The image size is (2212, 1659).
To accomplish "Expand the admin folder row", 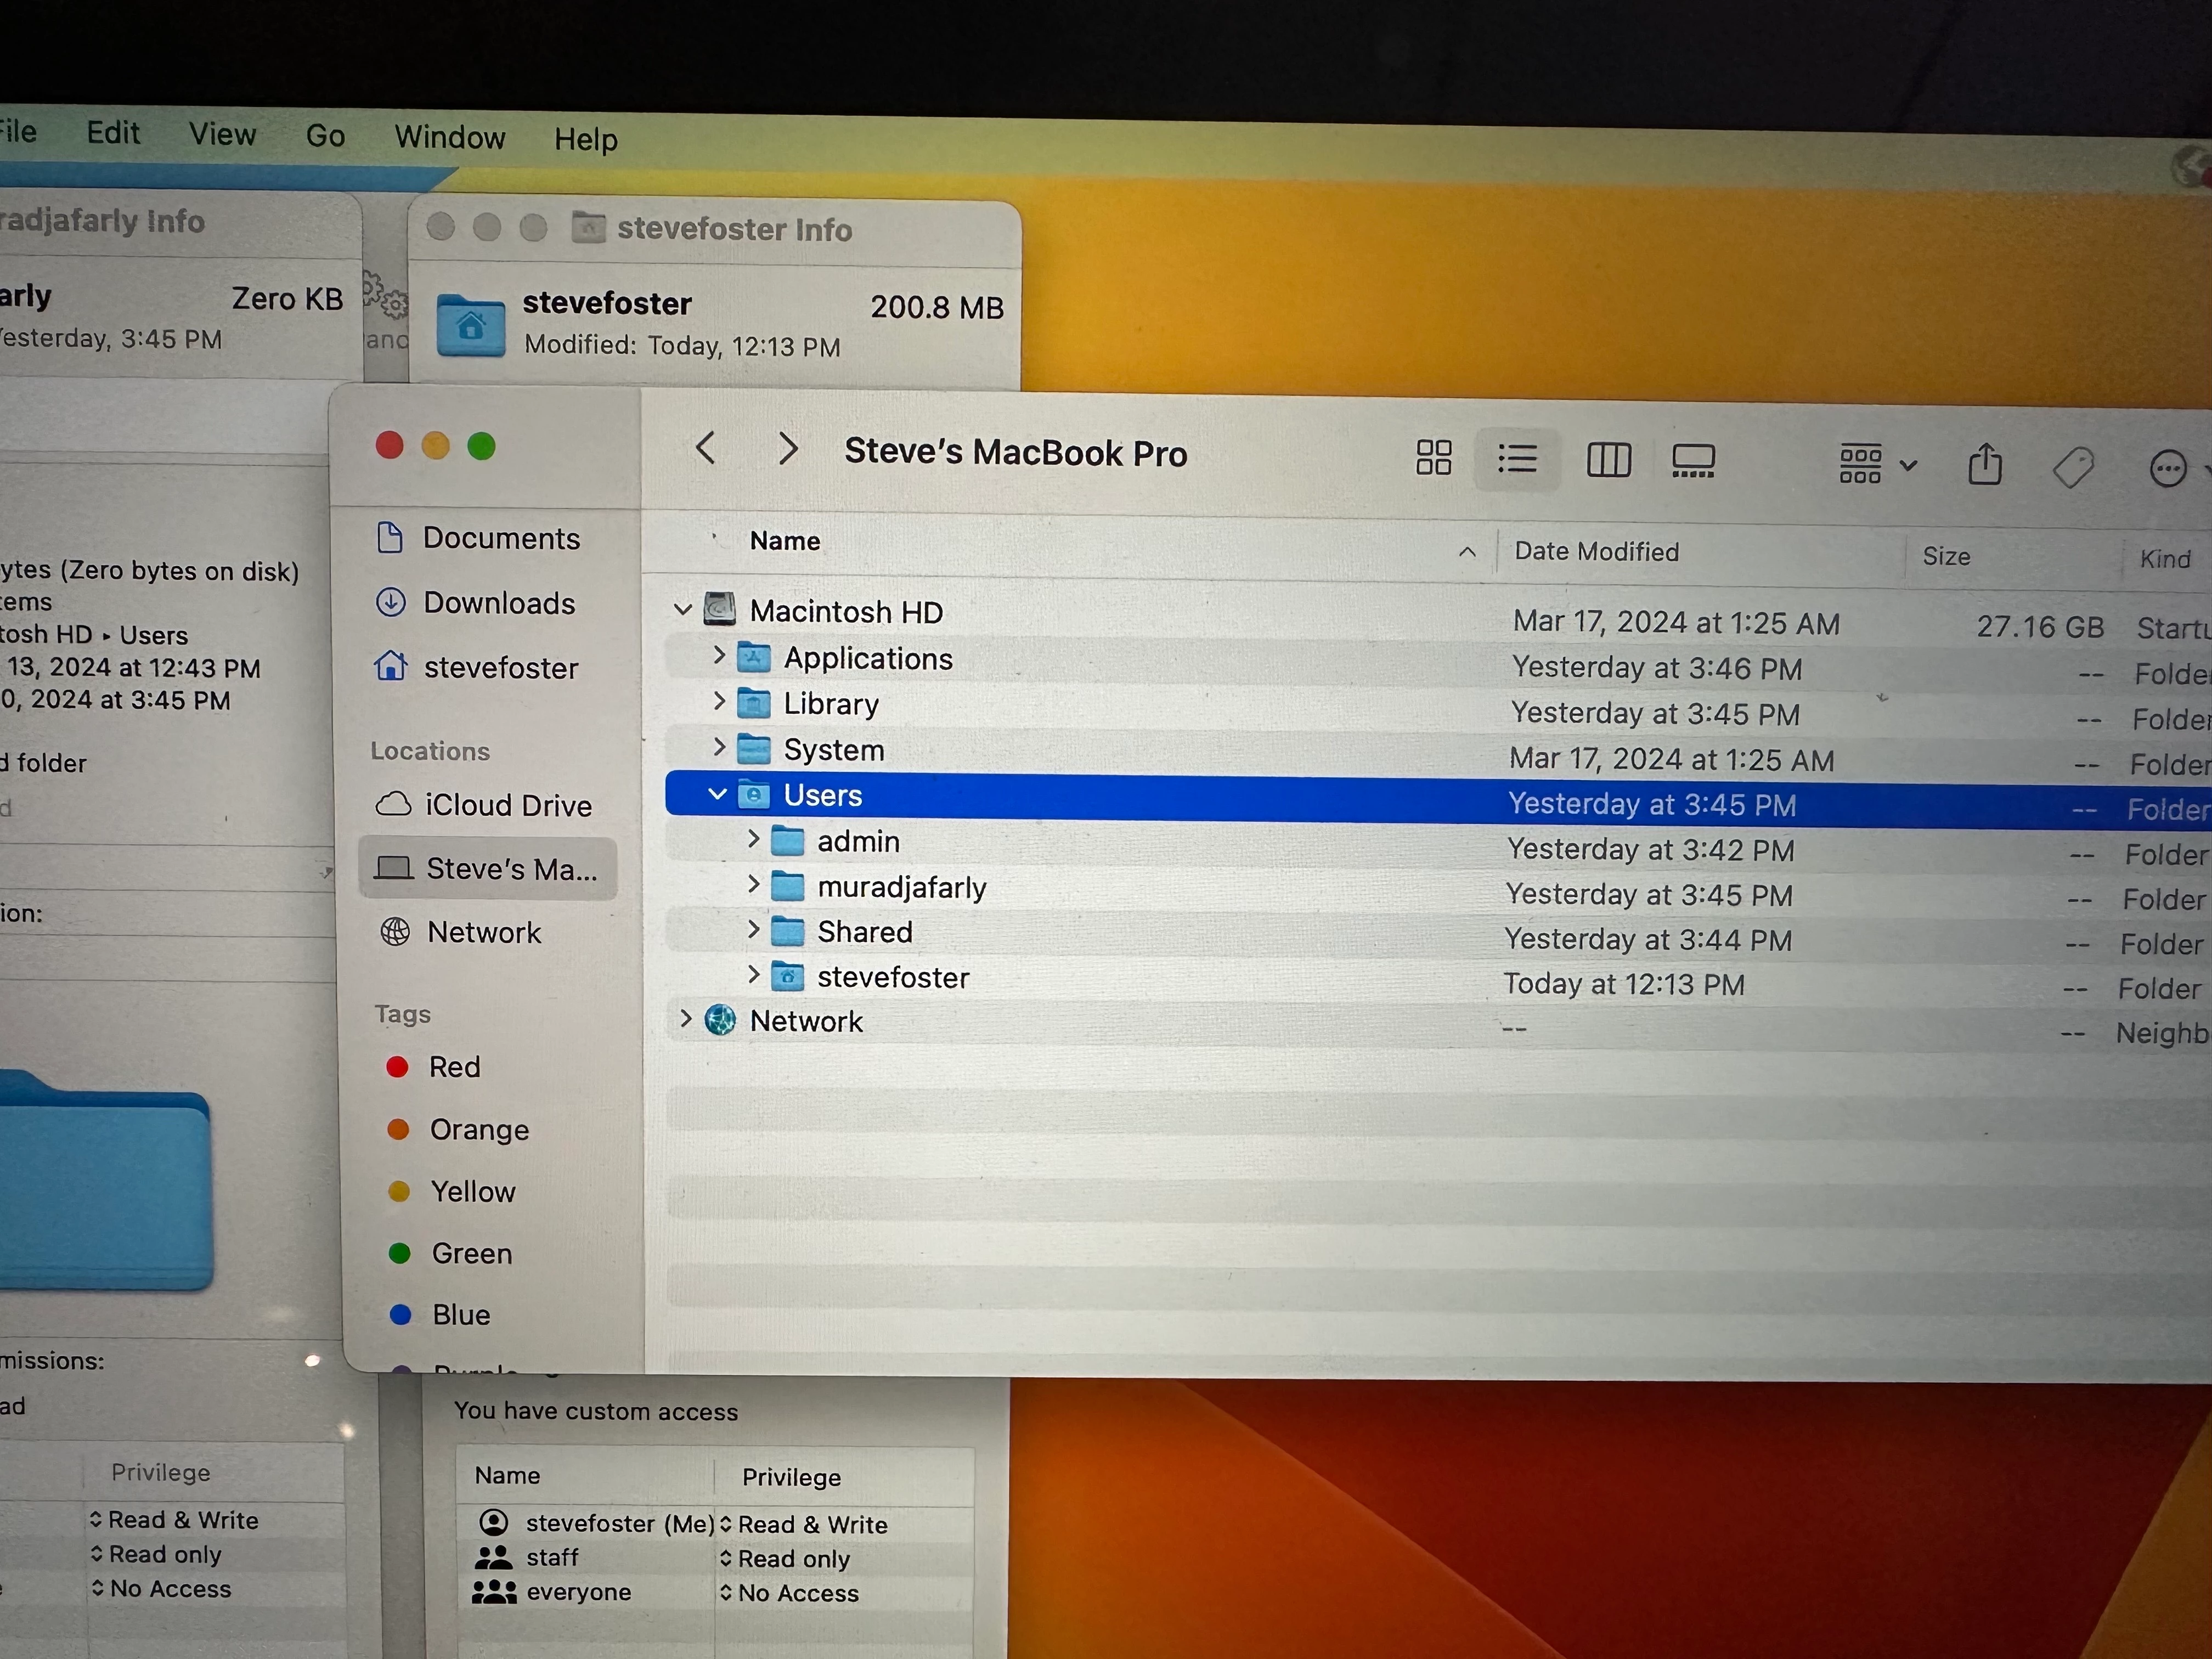I will 753,839.
